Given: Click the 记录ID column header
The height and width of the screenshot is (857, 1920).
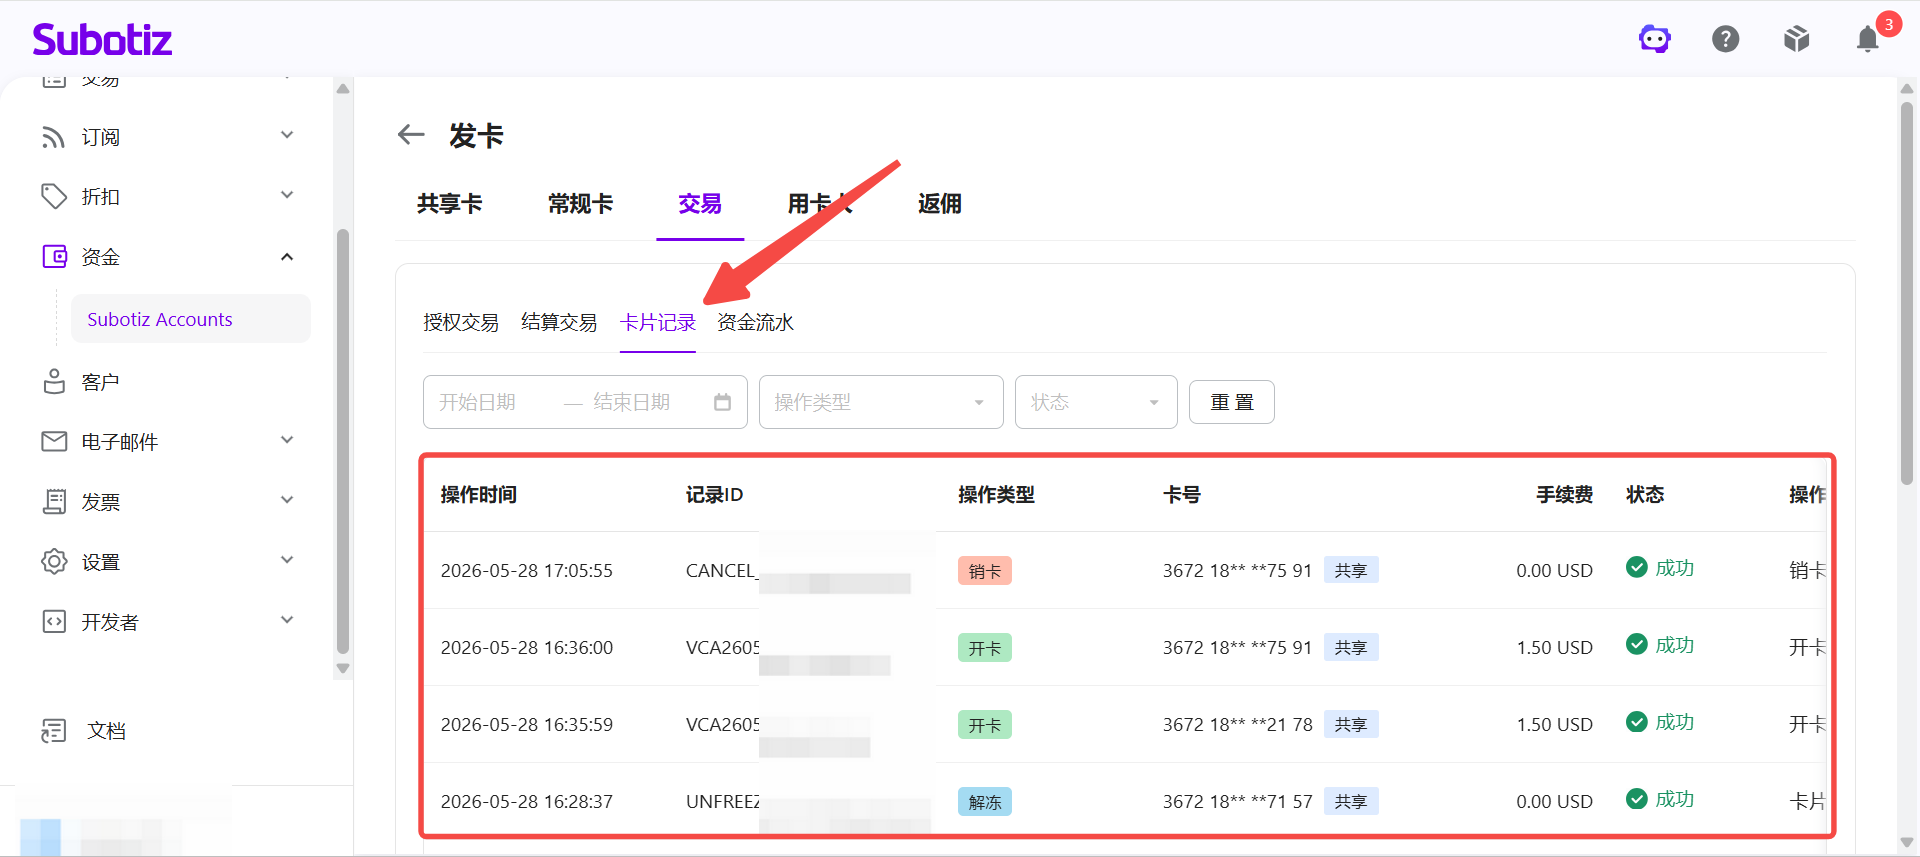Looking at the screenshot, I should click(x=714, y=494).
